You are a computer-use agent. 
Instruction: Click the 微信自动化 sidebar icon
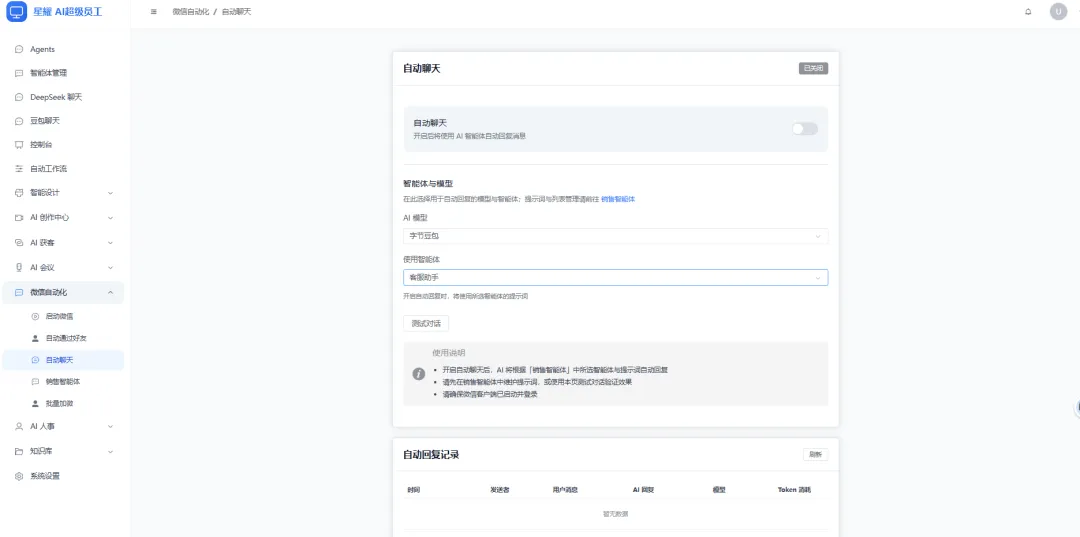pyautogui.click(x=19, y=293)
